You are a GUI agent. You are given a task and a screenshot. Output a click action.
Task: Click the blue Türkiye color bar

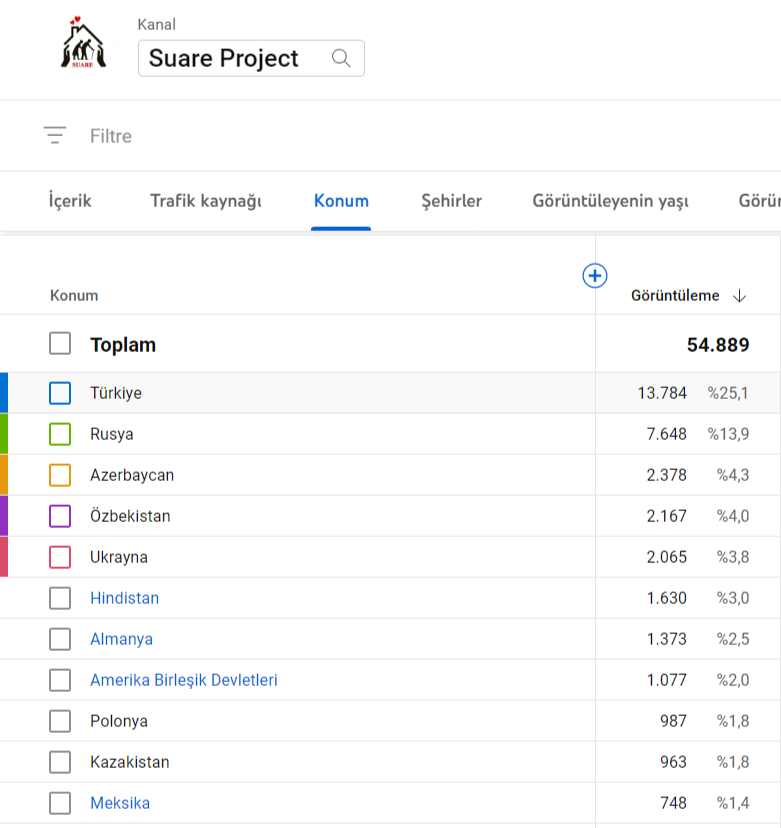click(4, 392)
